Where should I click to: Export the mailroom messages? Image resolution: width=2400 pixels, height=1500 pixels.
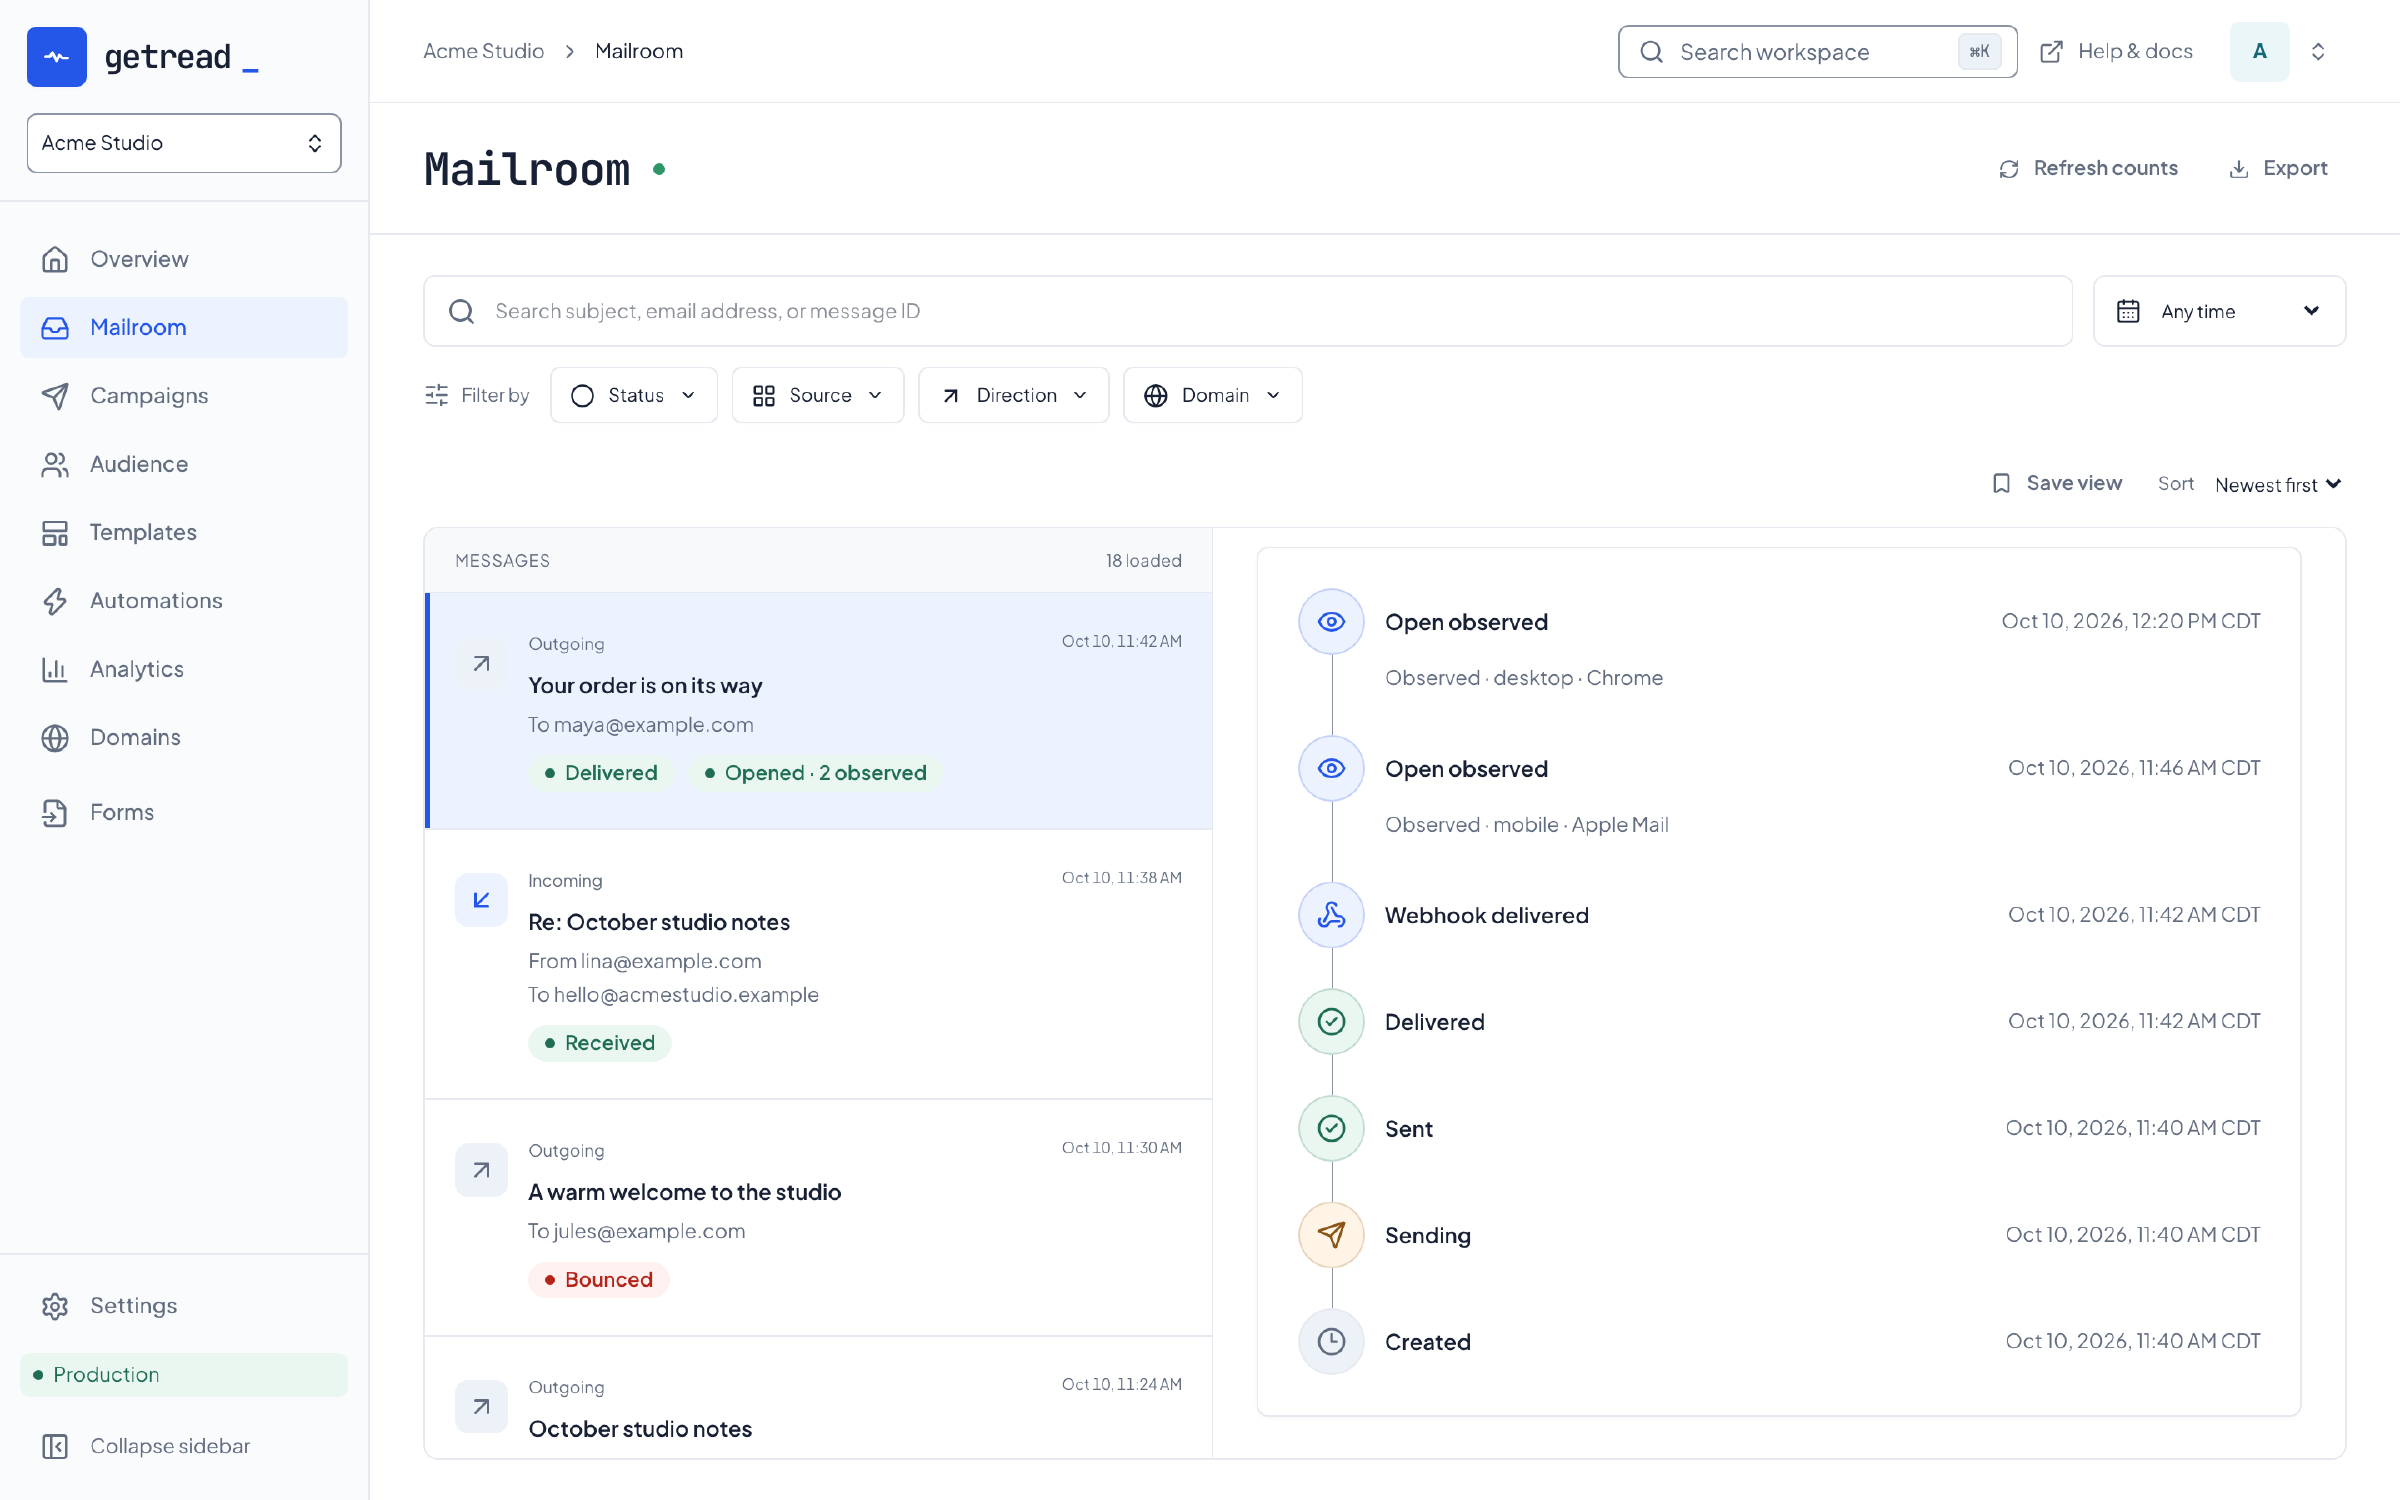point(2278,168)
